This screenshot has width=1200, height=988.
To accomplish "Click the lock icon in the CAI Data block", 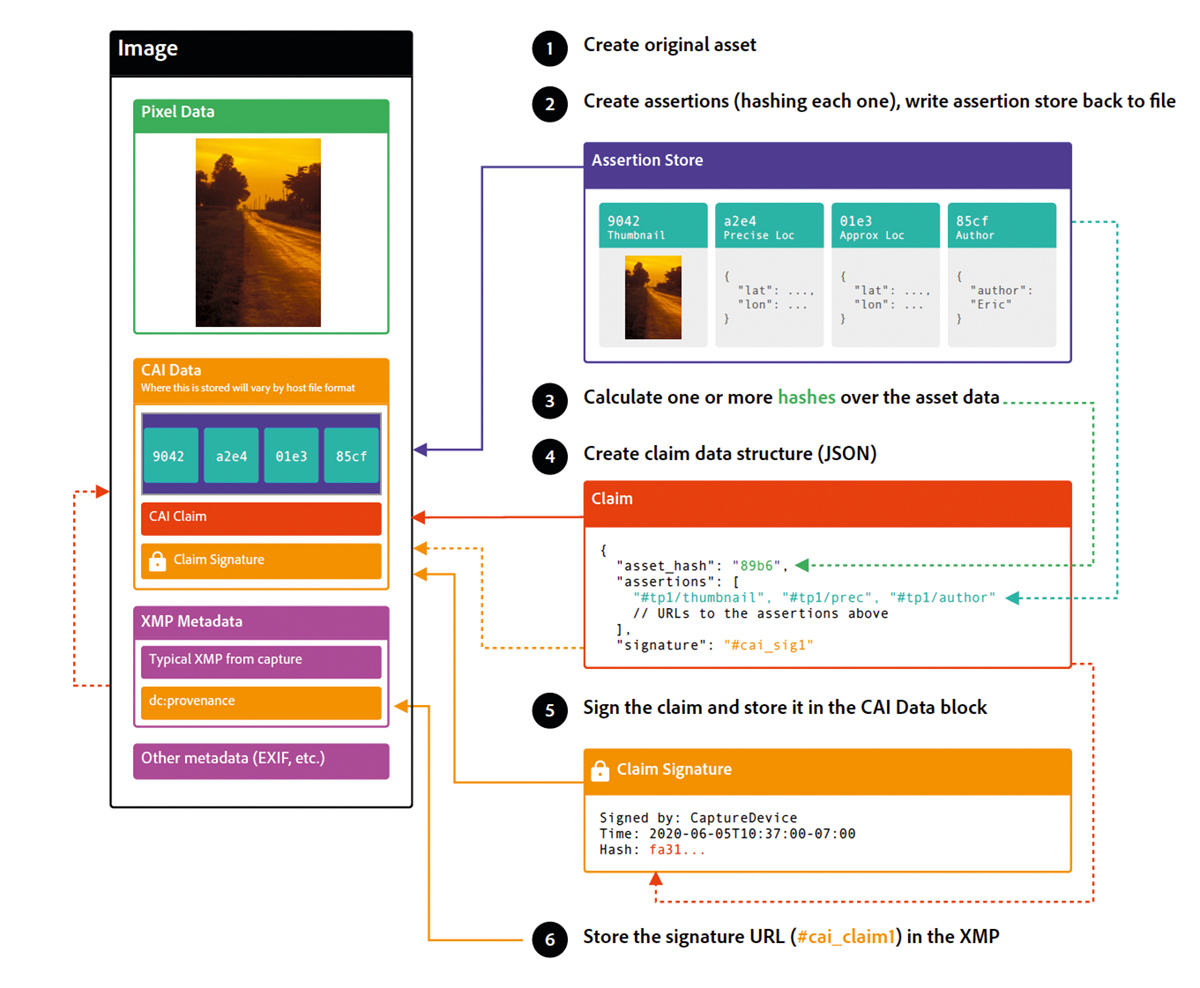I will [156, 562].
